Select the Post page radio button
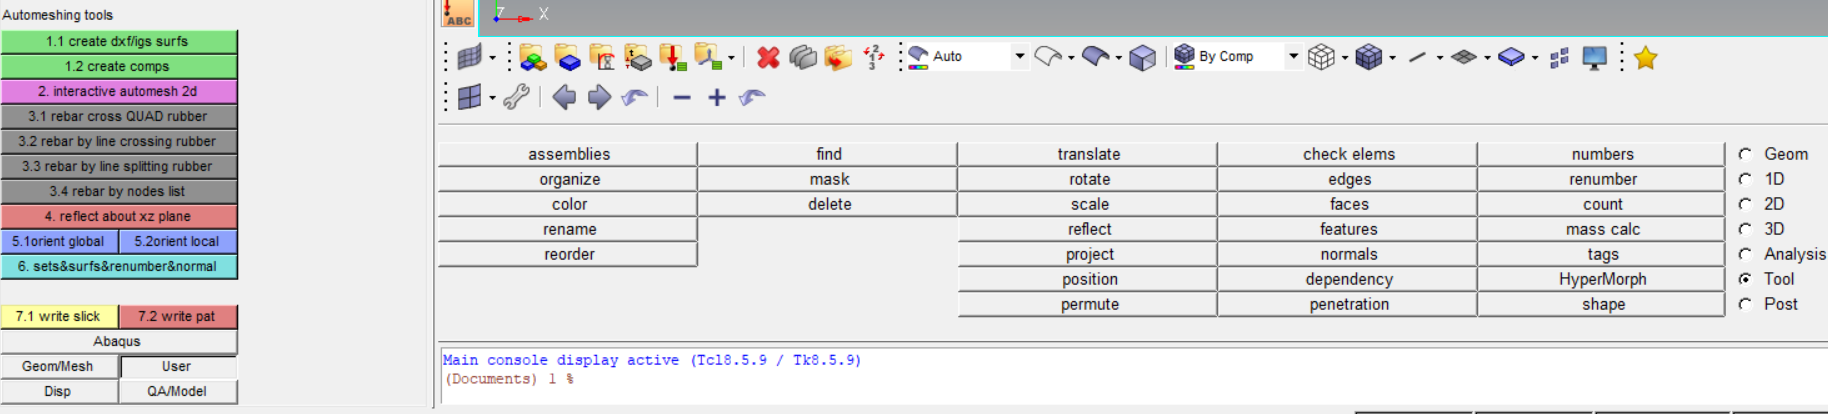The width and height of the screenshot is (1828, 414). [1745, 304]
